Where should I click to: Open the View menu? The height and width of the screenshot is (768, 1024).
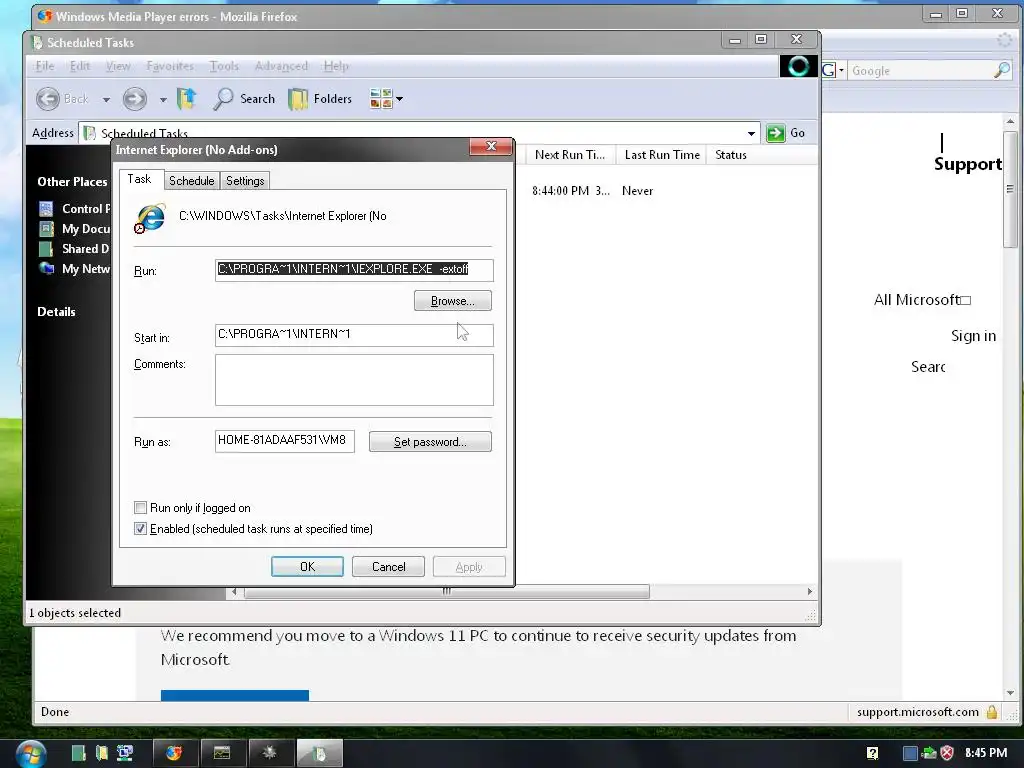pyautogui.click(x=118, y=66)
